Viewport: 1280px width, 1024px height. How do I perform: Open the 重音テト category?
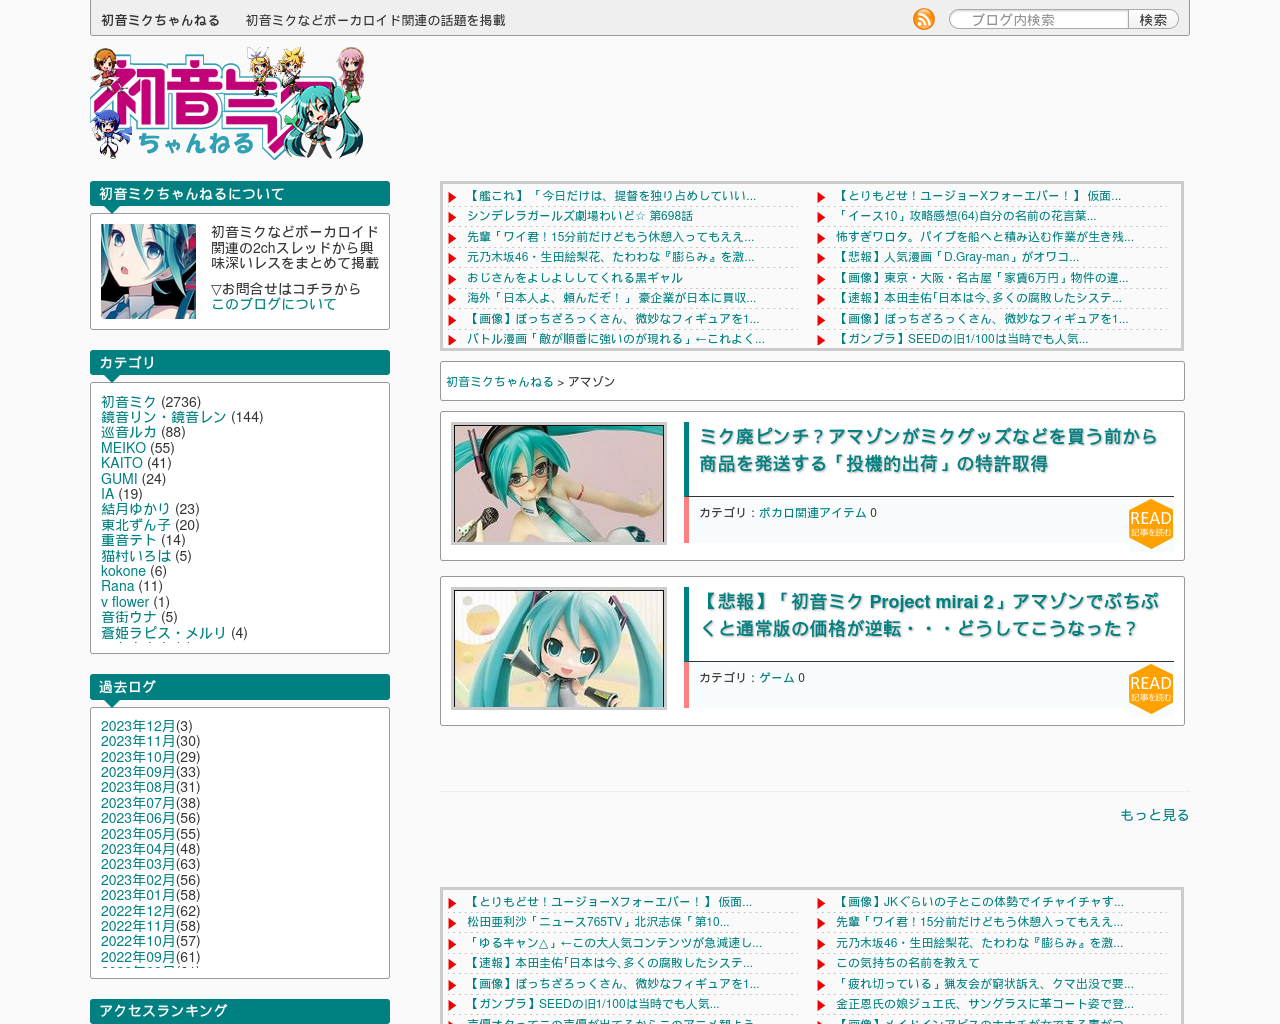click(129, 540)
